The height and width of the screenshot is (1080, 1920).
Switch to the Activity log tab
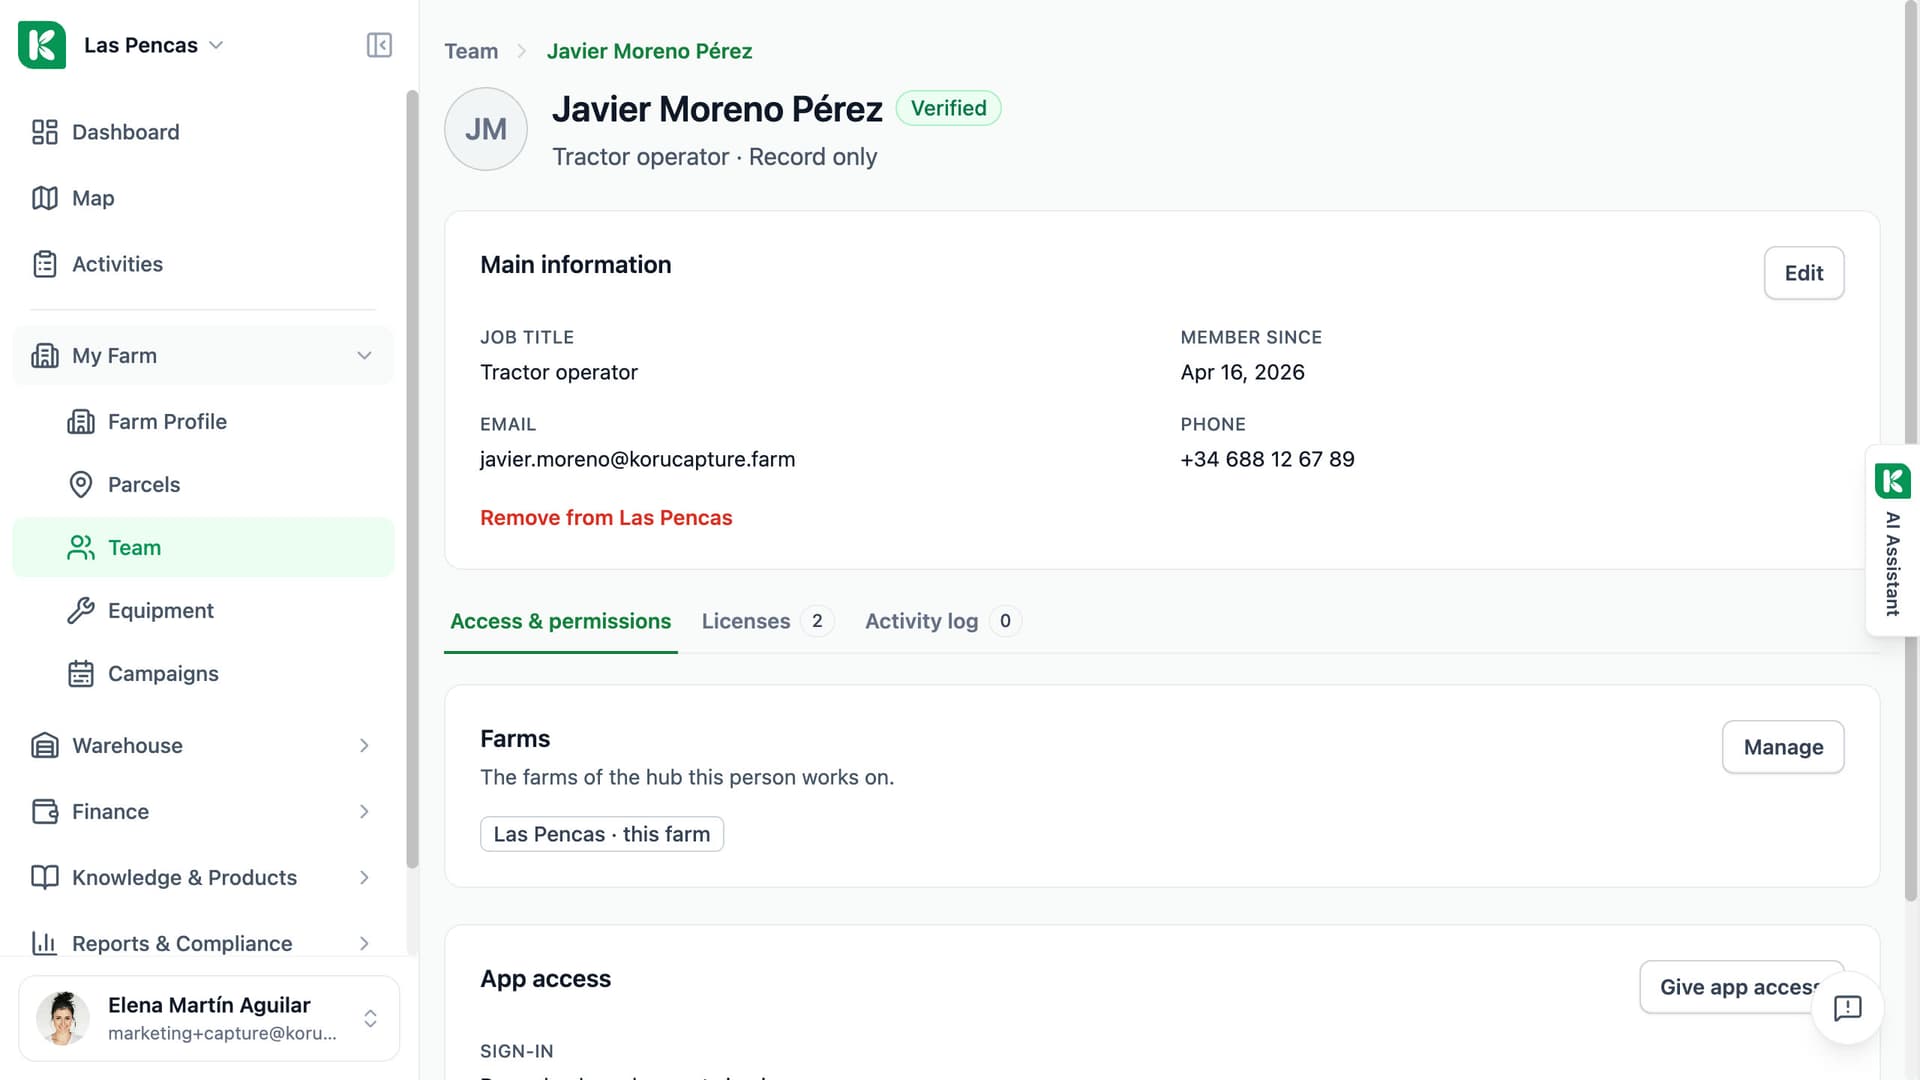942,622
